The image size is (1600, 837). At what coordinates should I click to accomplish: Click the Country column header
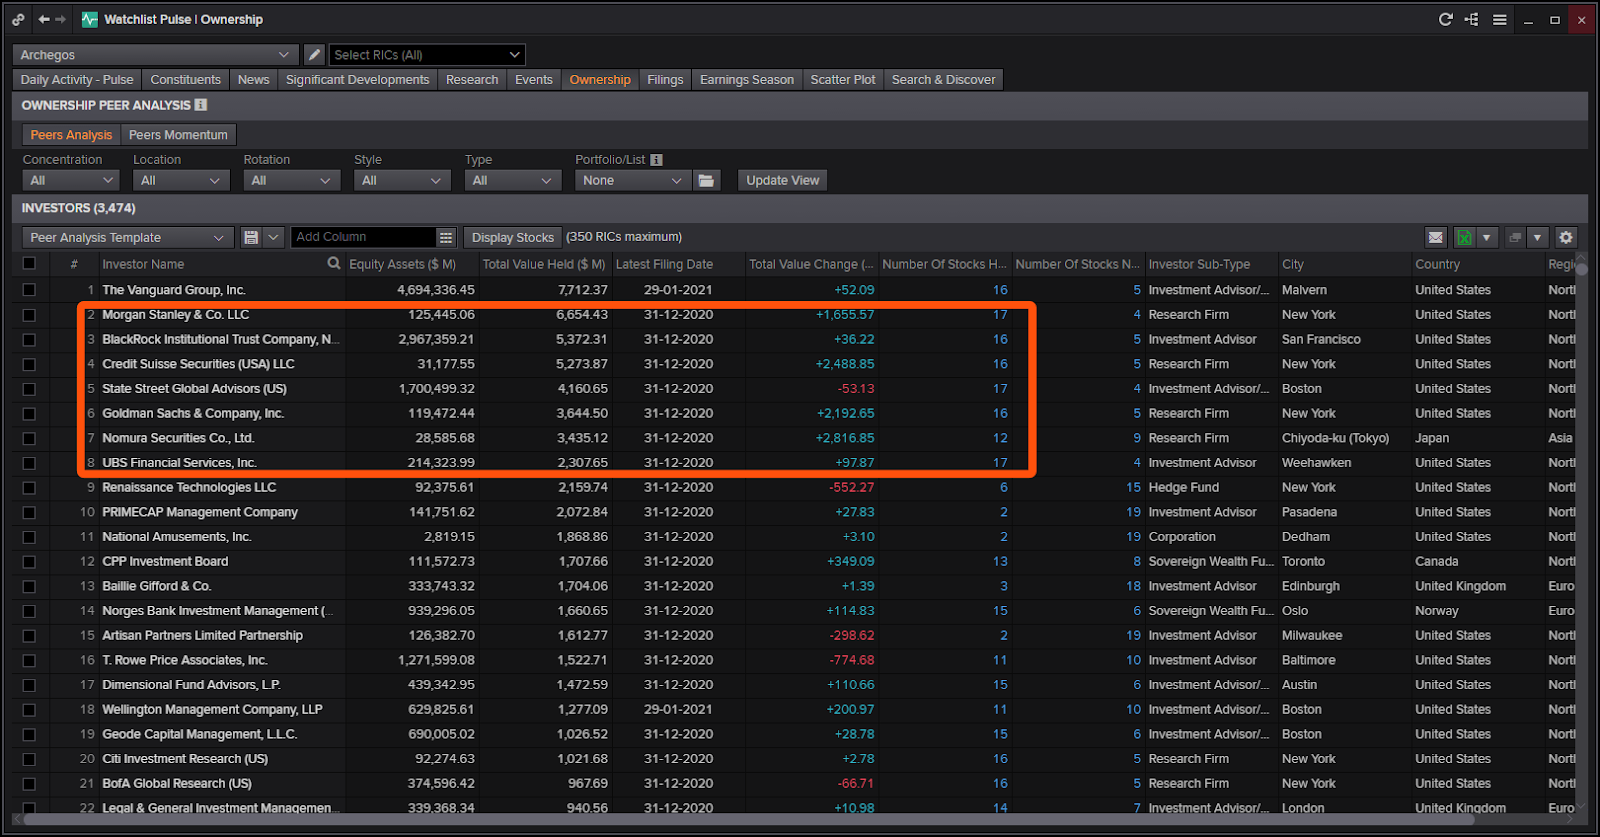point(1437,264)
